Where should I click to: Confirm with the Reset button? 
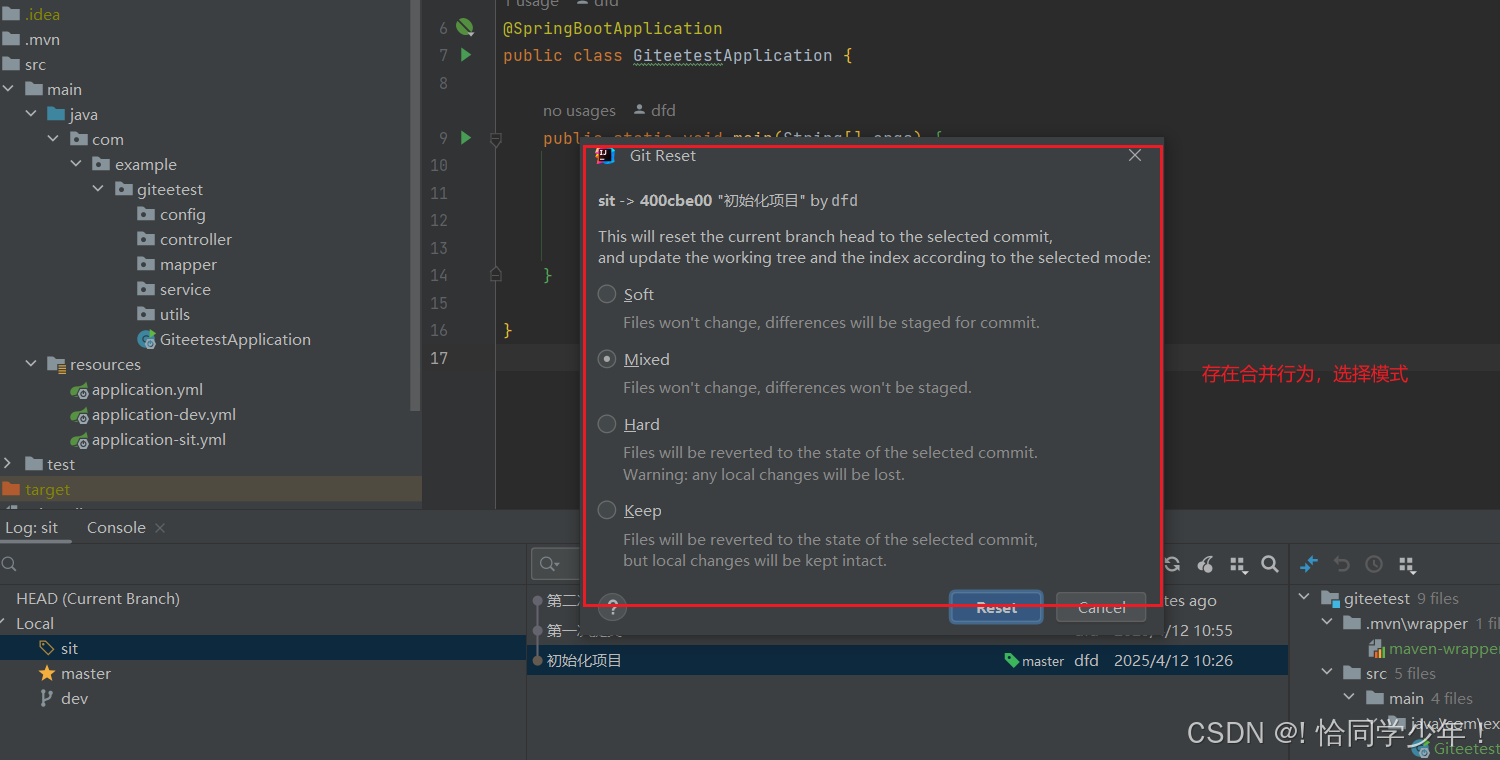pos(996,607)
